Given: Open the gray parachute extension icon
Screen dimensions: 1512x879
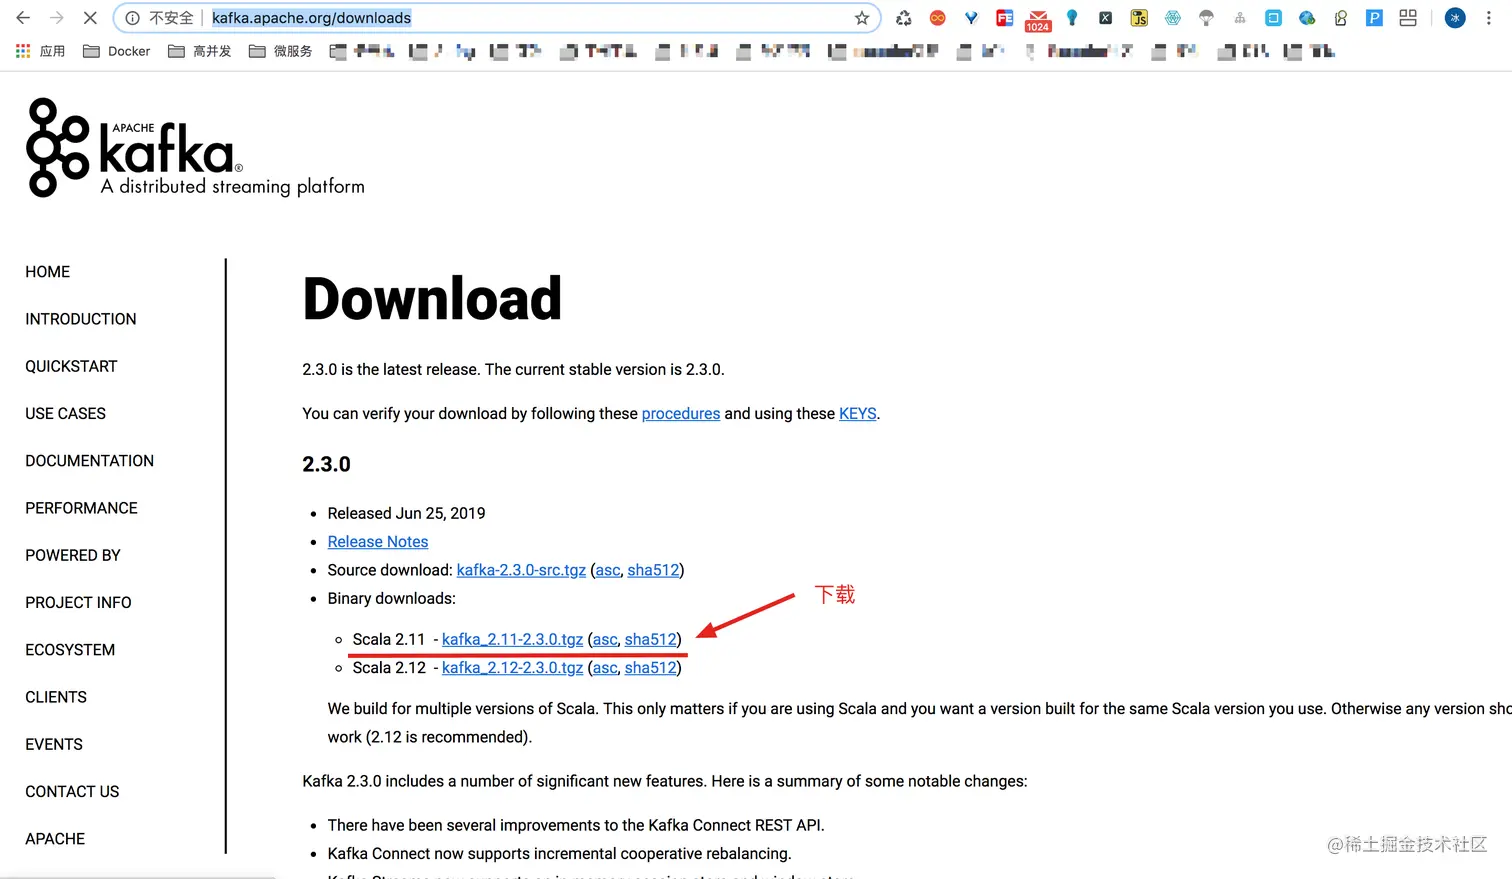Looking at the screenshot, I should [1206, 18].
